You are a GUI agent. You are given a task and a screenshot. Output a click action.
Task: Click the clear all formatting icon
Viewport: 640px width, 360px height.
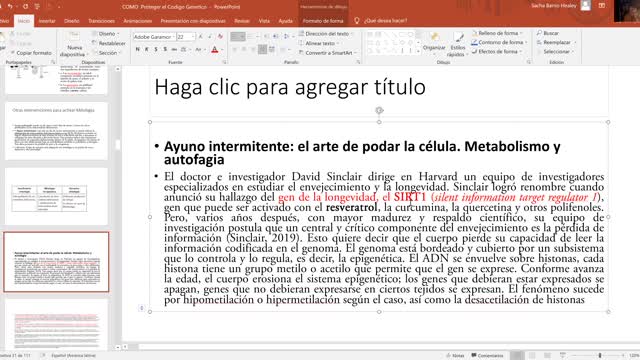(x=220, y=37)
